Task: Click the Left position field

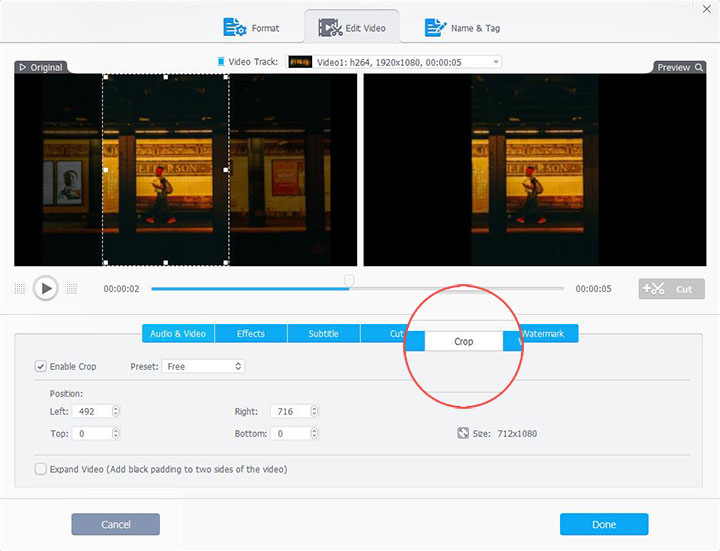Action: 92,411
